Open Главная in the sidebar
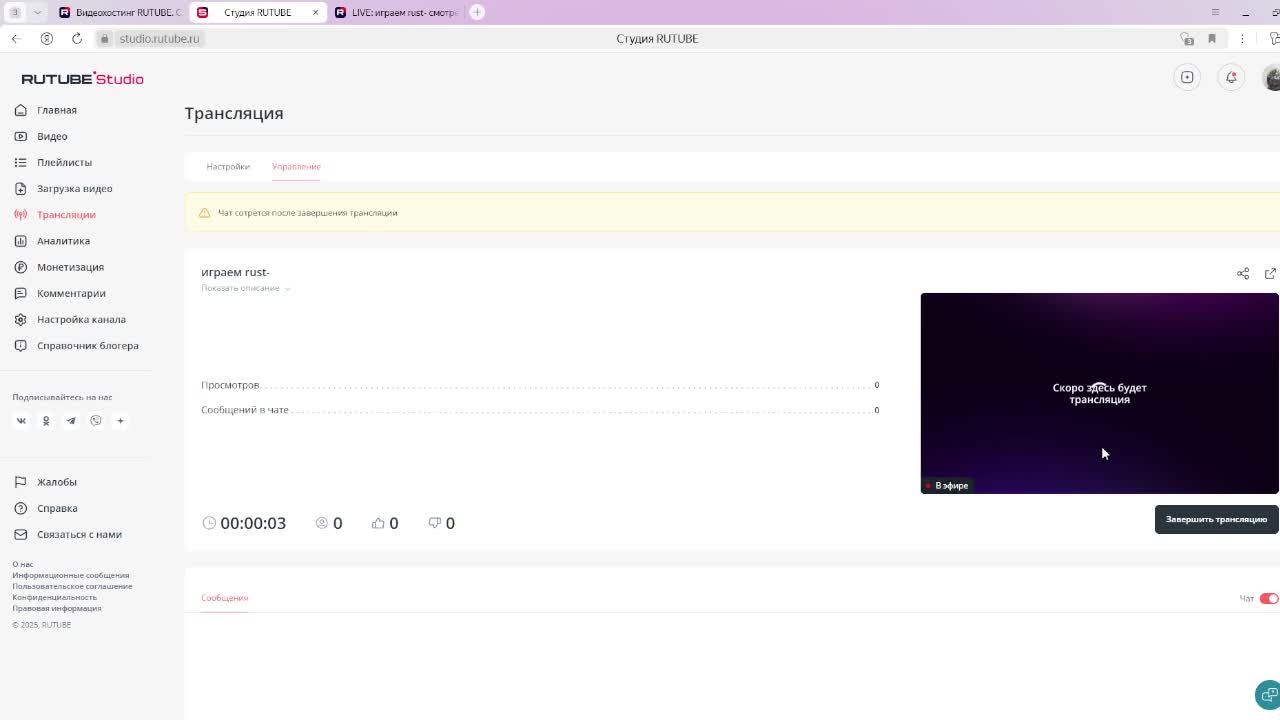This screenshot has width=1280, height=720. 57,110
